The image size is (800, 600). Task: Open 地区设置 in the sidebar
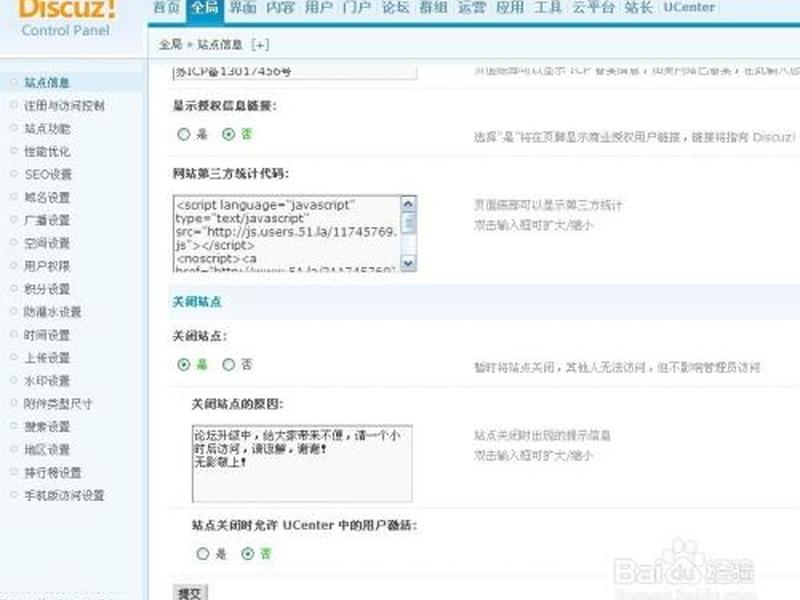pos(47,450)
